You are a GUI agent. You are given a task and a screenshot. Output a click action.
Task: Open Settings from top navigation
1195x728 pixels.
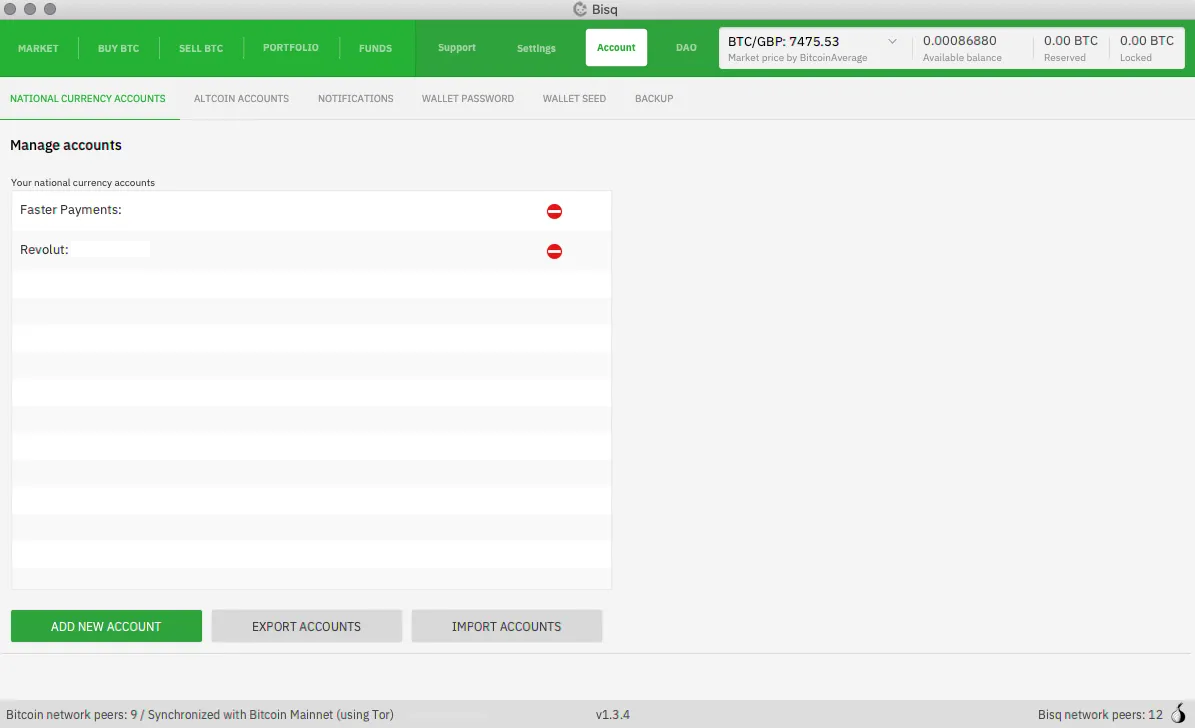[536, 48]
